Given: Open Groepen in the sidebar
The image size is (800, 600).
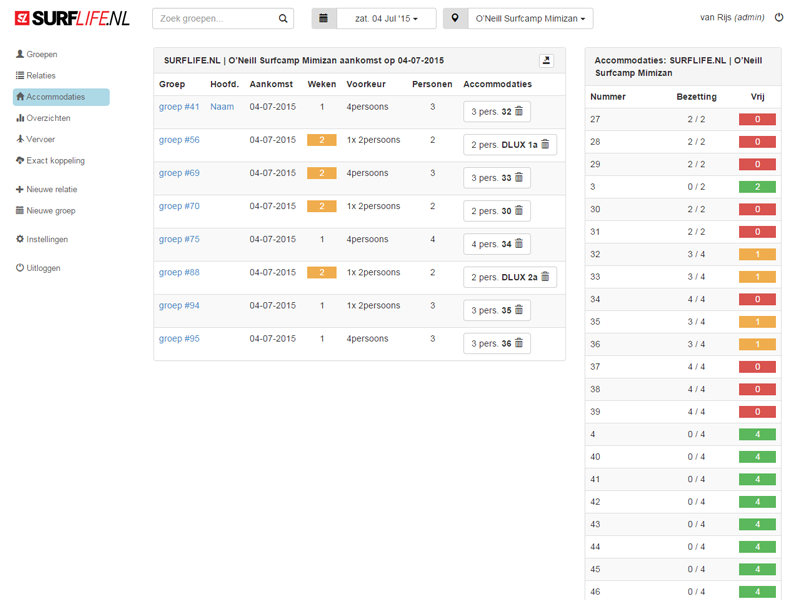Looking at the screenshot, I should pos(37,54).
